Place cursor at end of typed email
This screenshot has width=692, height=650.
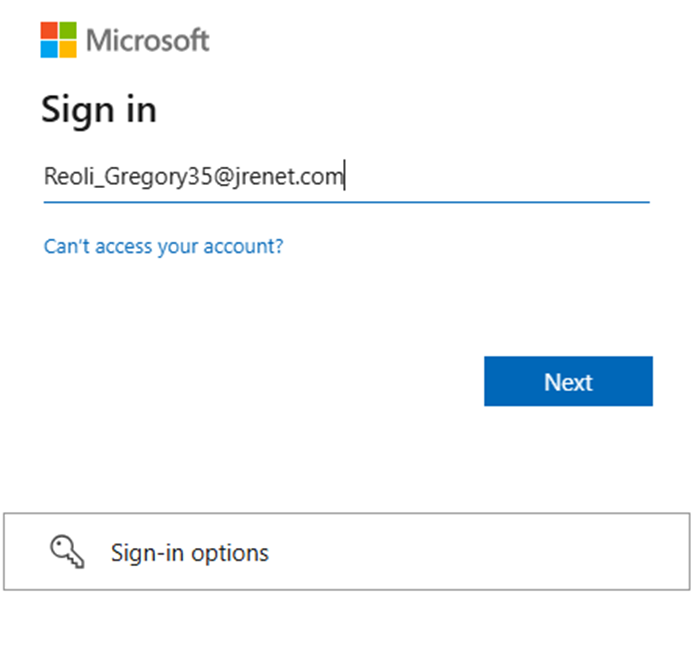(344, 178)
